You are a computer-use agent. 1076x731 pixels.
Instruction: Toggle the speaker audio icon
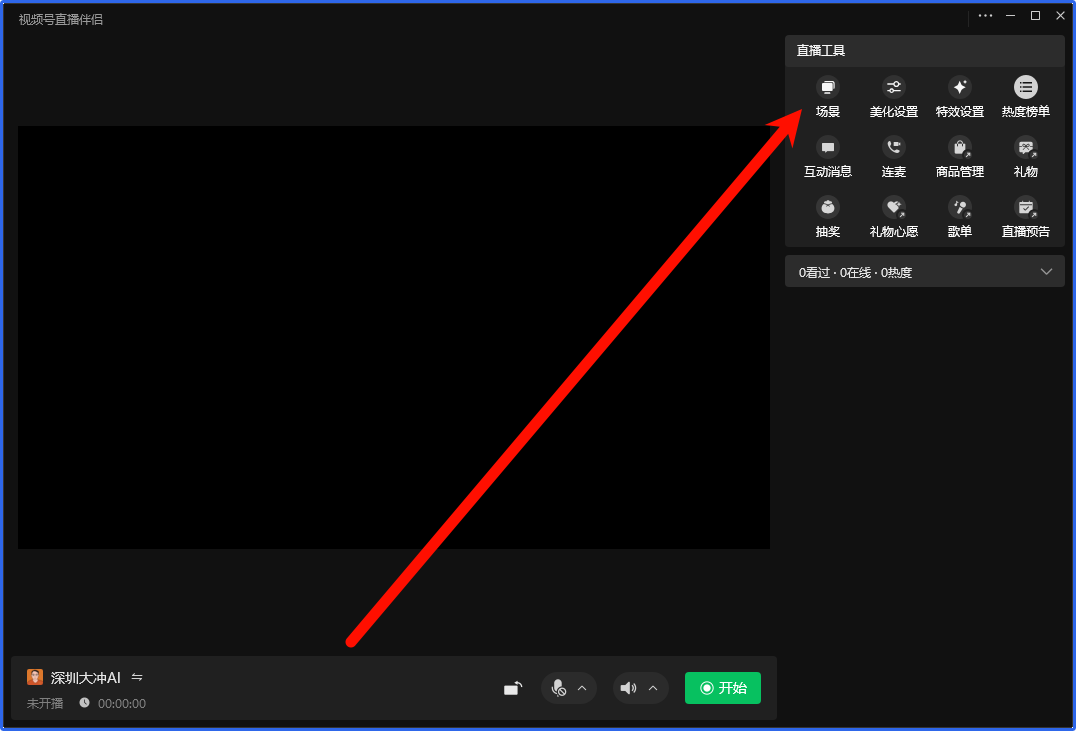coord(628,688)
